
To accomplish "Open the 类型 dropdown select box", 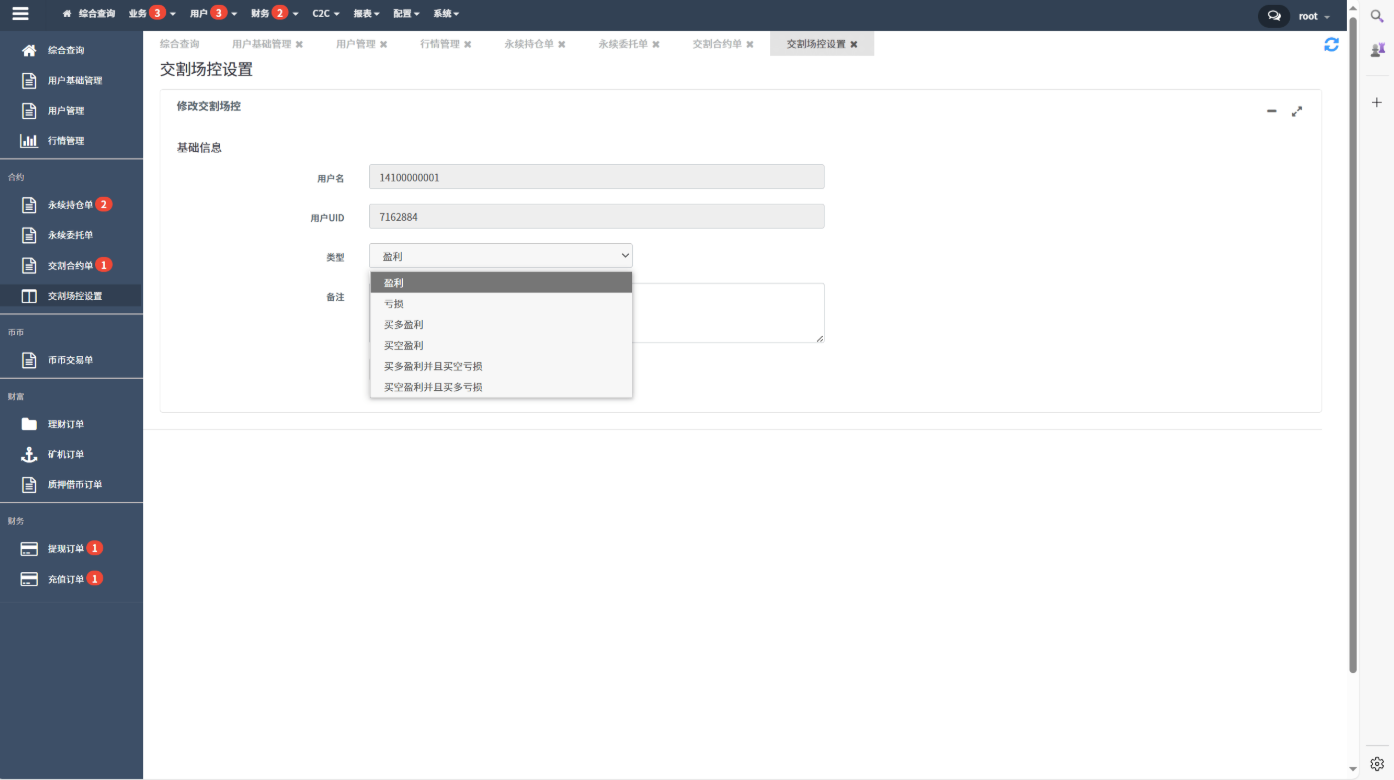I will tap(500, 256).
